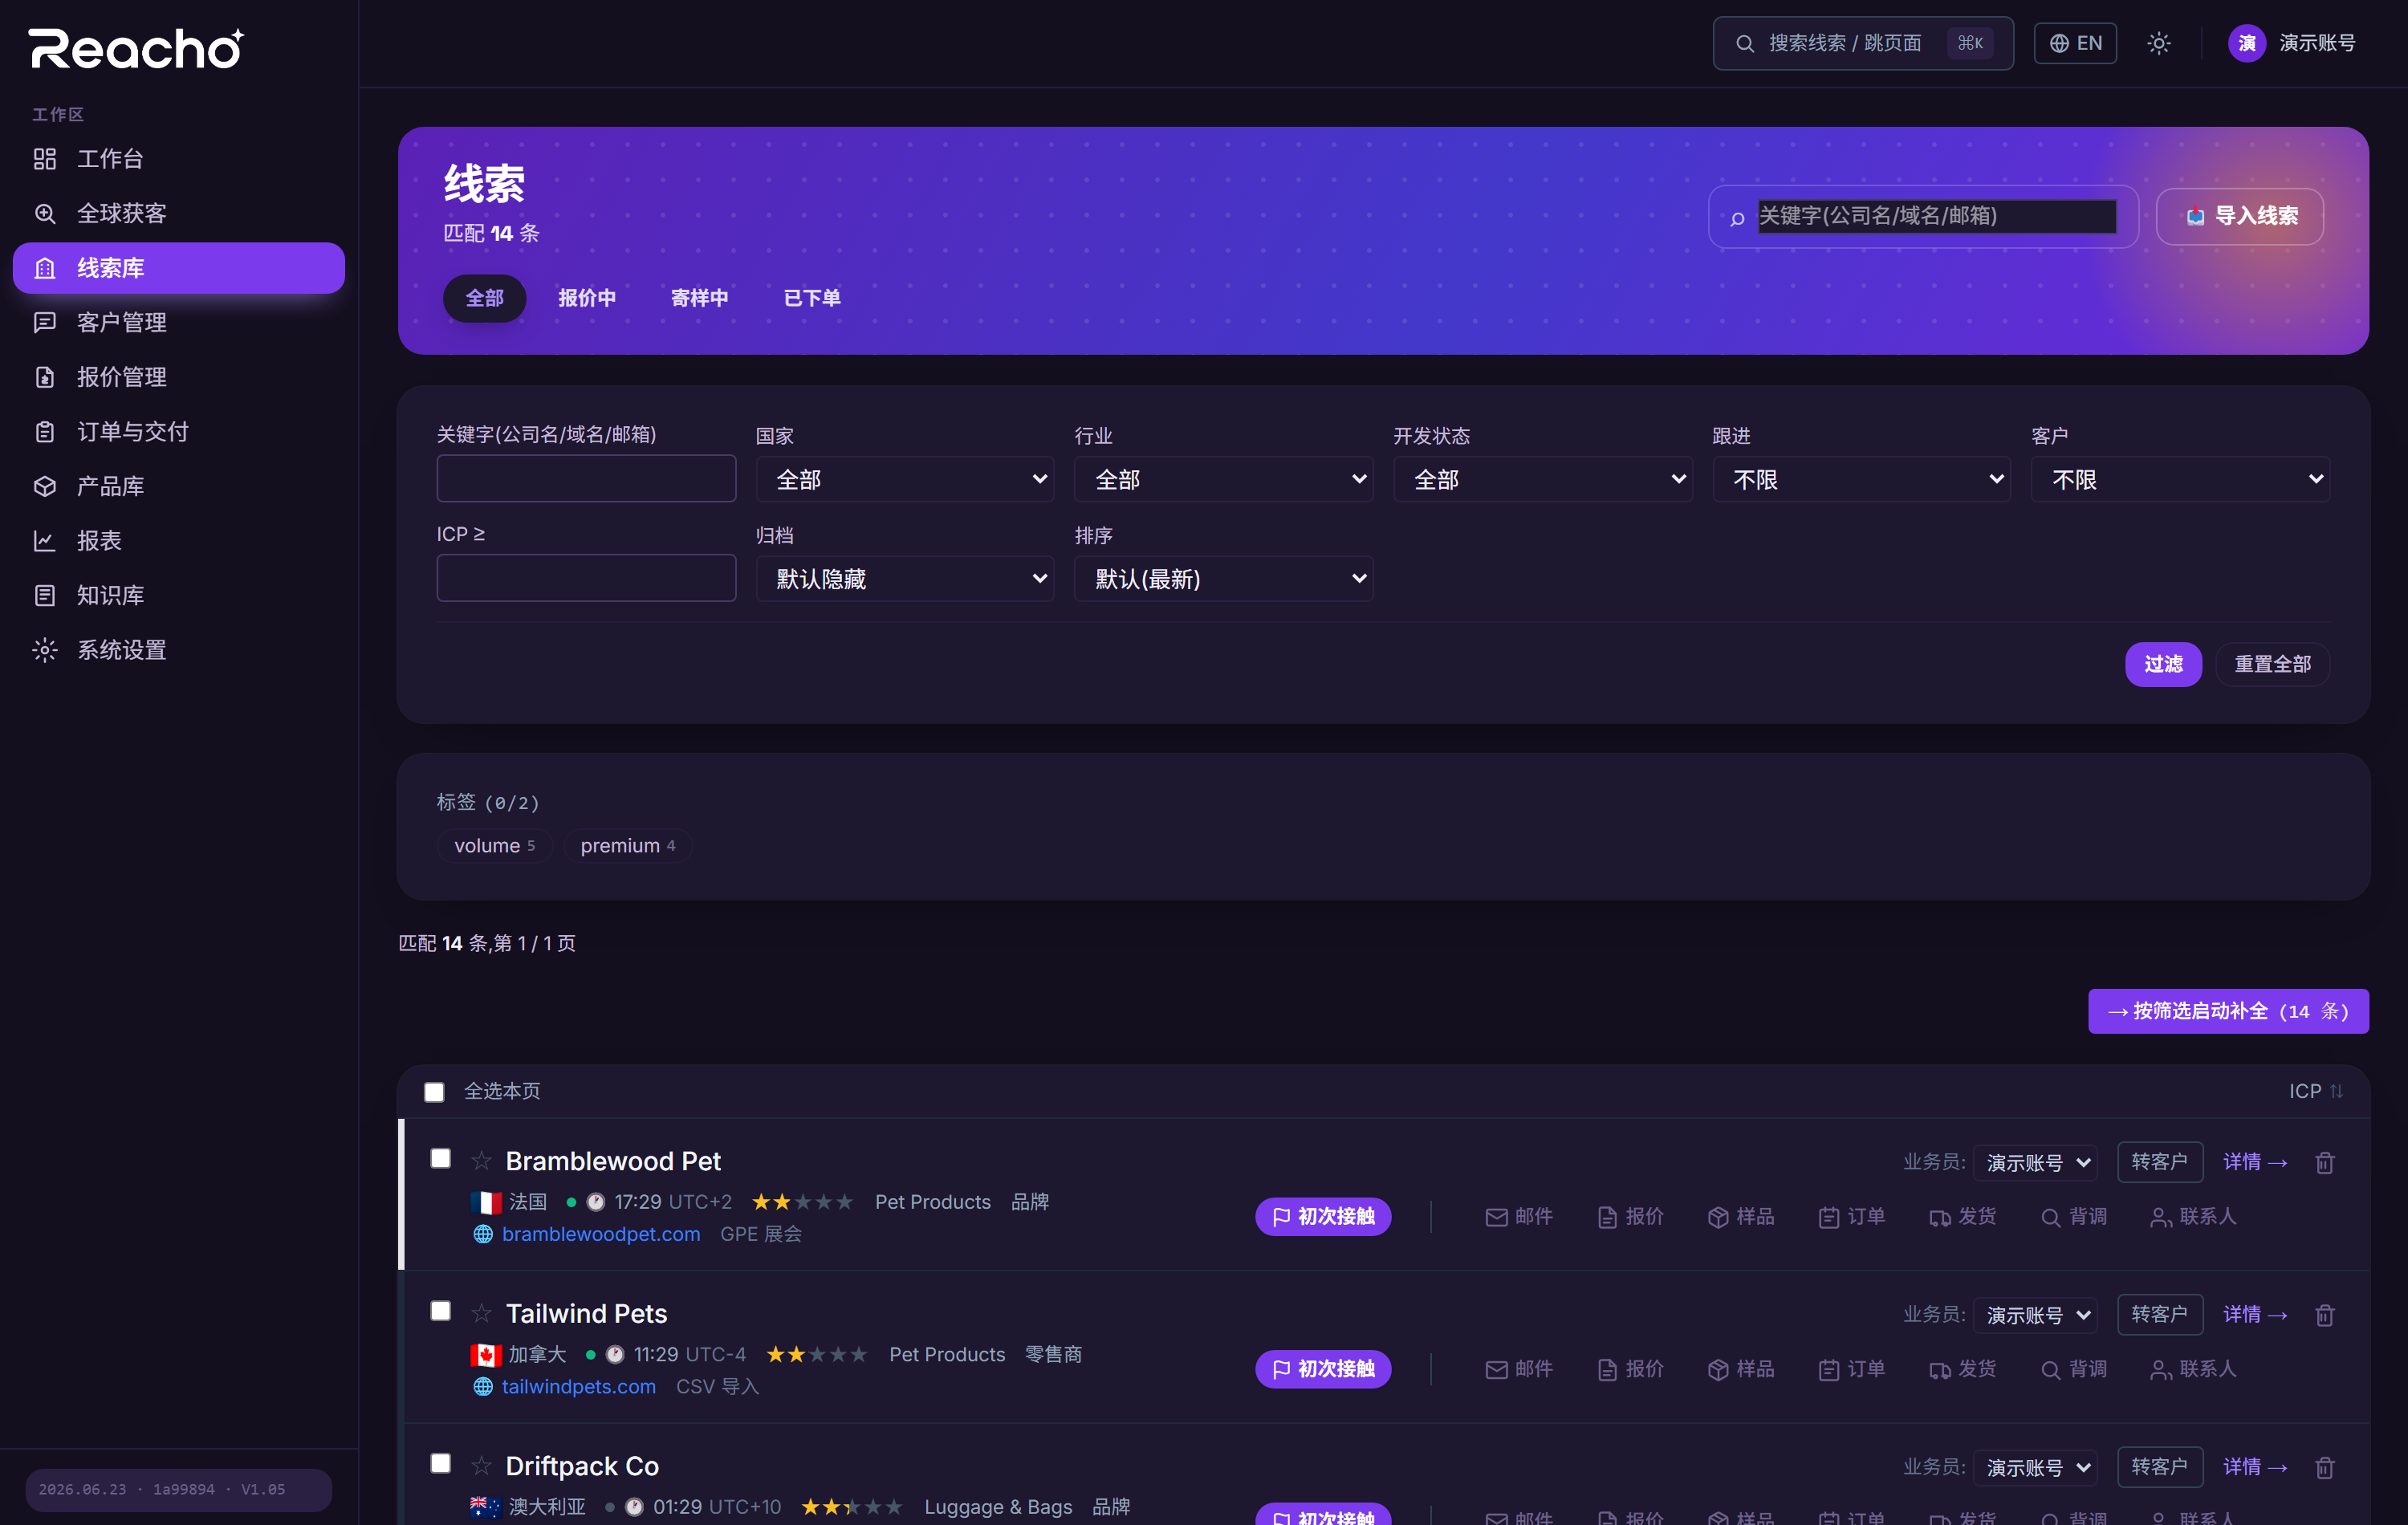This screenshot has width=2408, height=1525.
Task: Sort list by ICP column
Action: pyautogui.click(x=2316, y=1091)
